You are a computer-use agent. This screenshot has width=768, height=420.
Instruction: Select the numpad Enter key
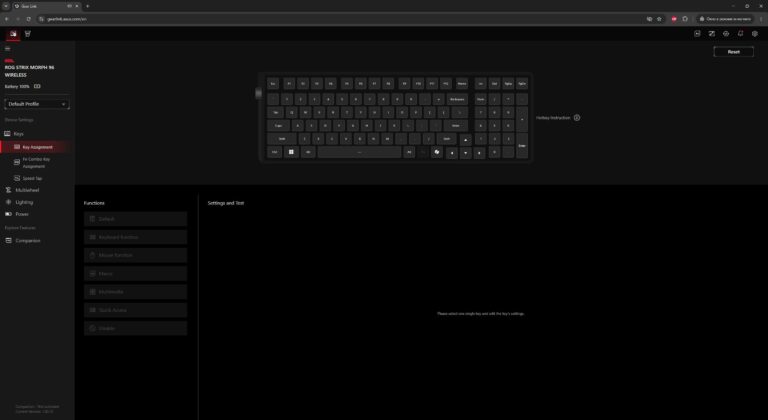tap(522, 146)
